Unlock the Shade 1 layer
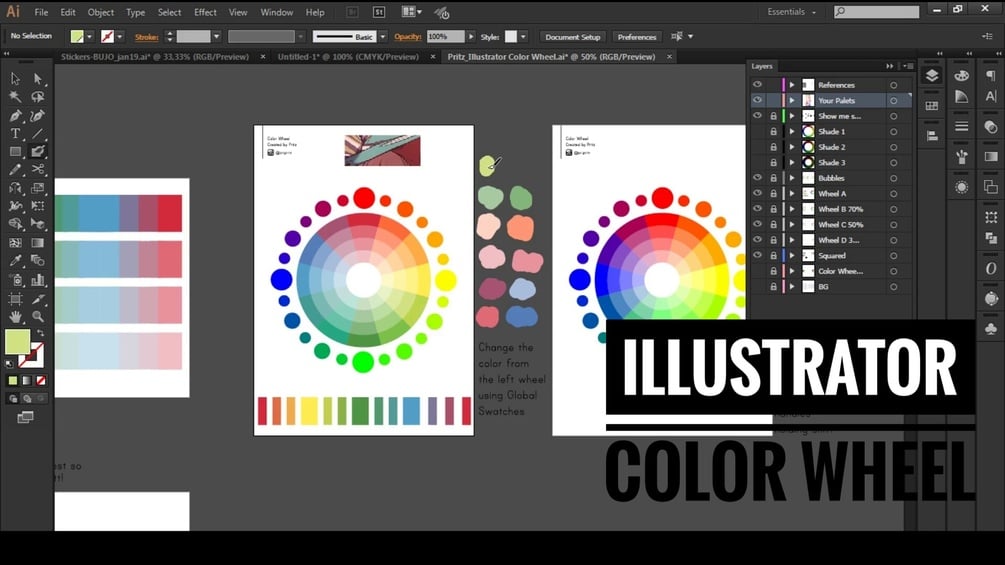 (x=774, y=132)
